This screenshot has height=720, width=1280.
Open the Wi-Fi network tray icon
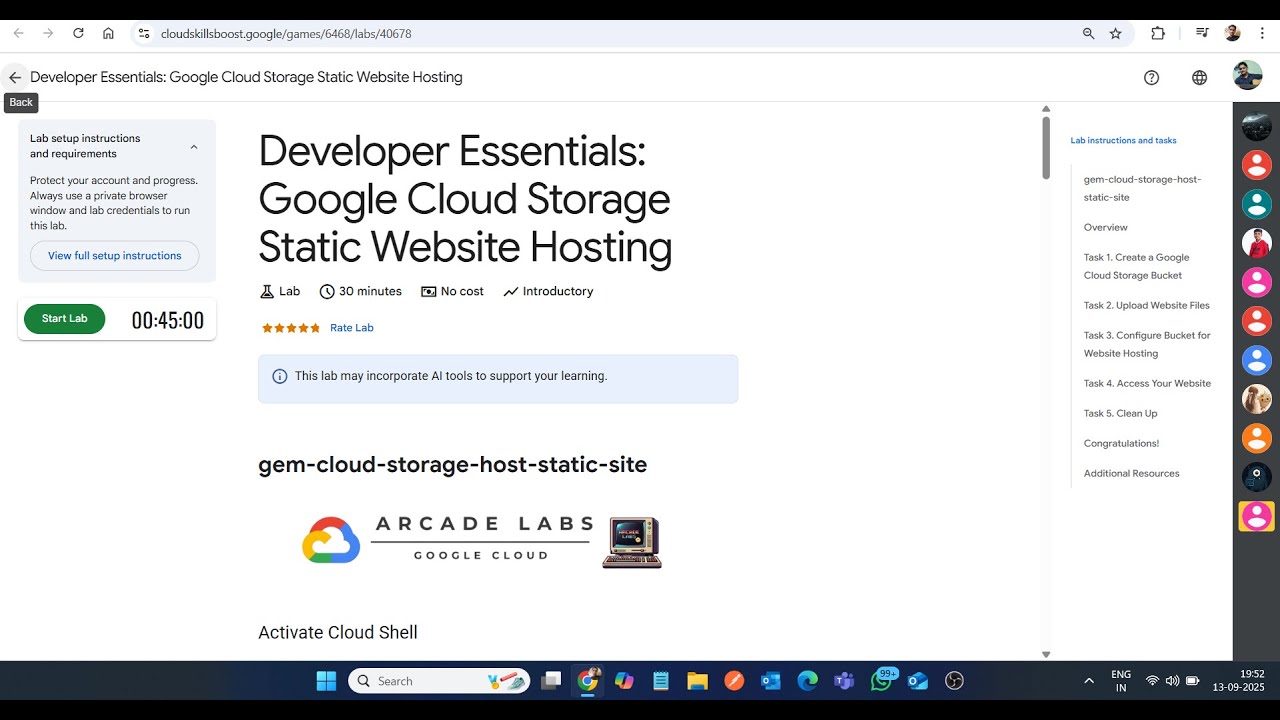coord(1152,681)
